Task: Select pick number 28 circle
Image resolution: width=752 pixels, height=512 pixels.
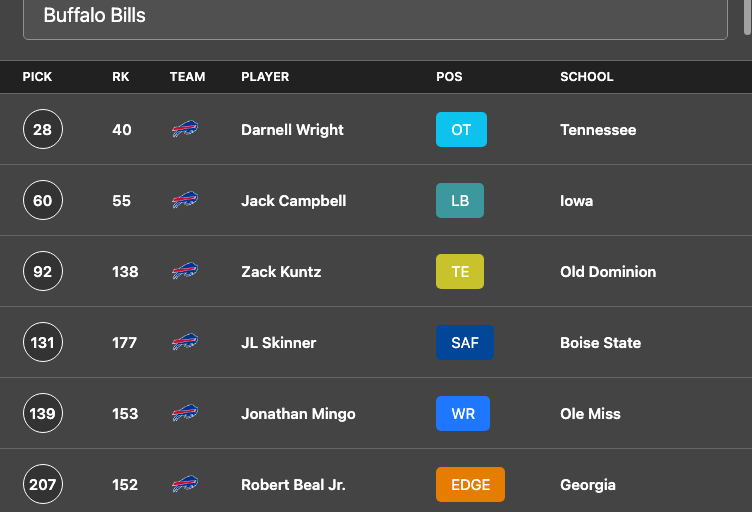Action: (43, 129)
